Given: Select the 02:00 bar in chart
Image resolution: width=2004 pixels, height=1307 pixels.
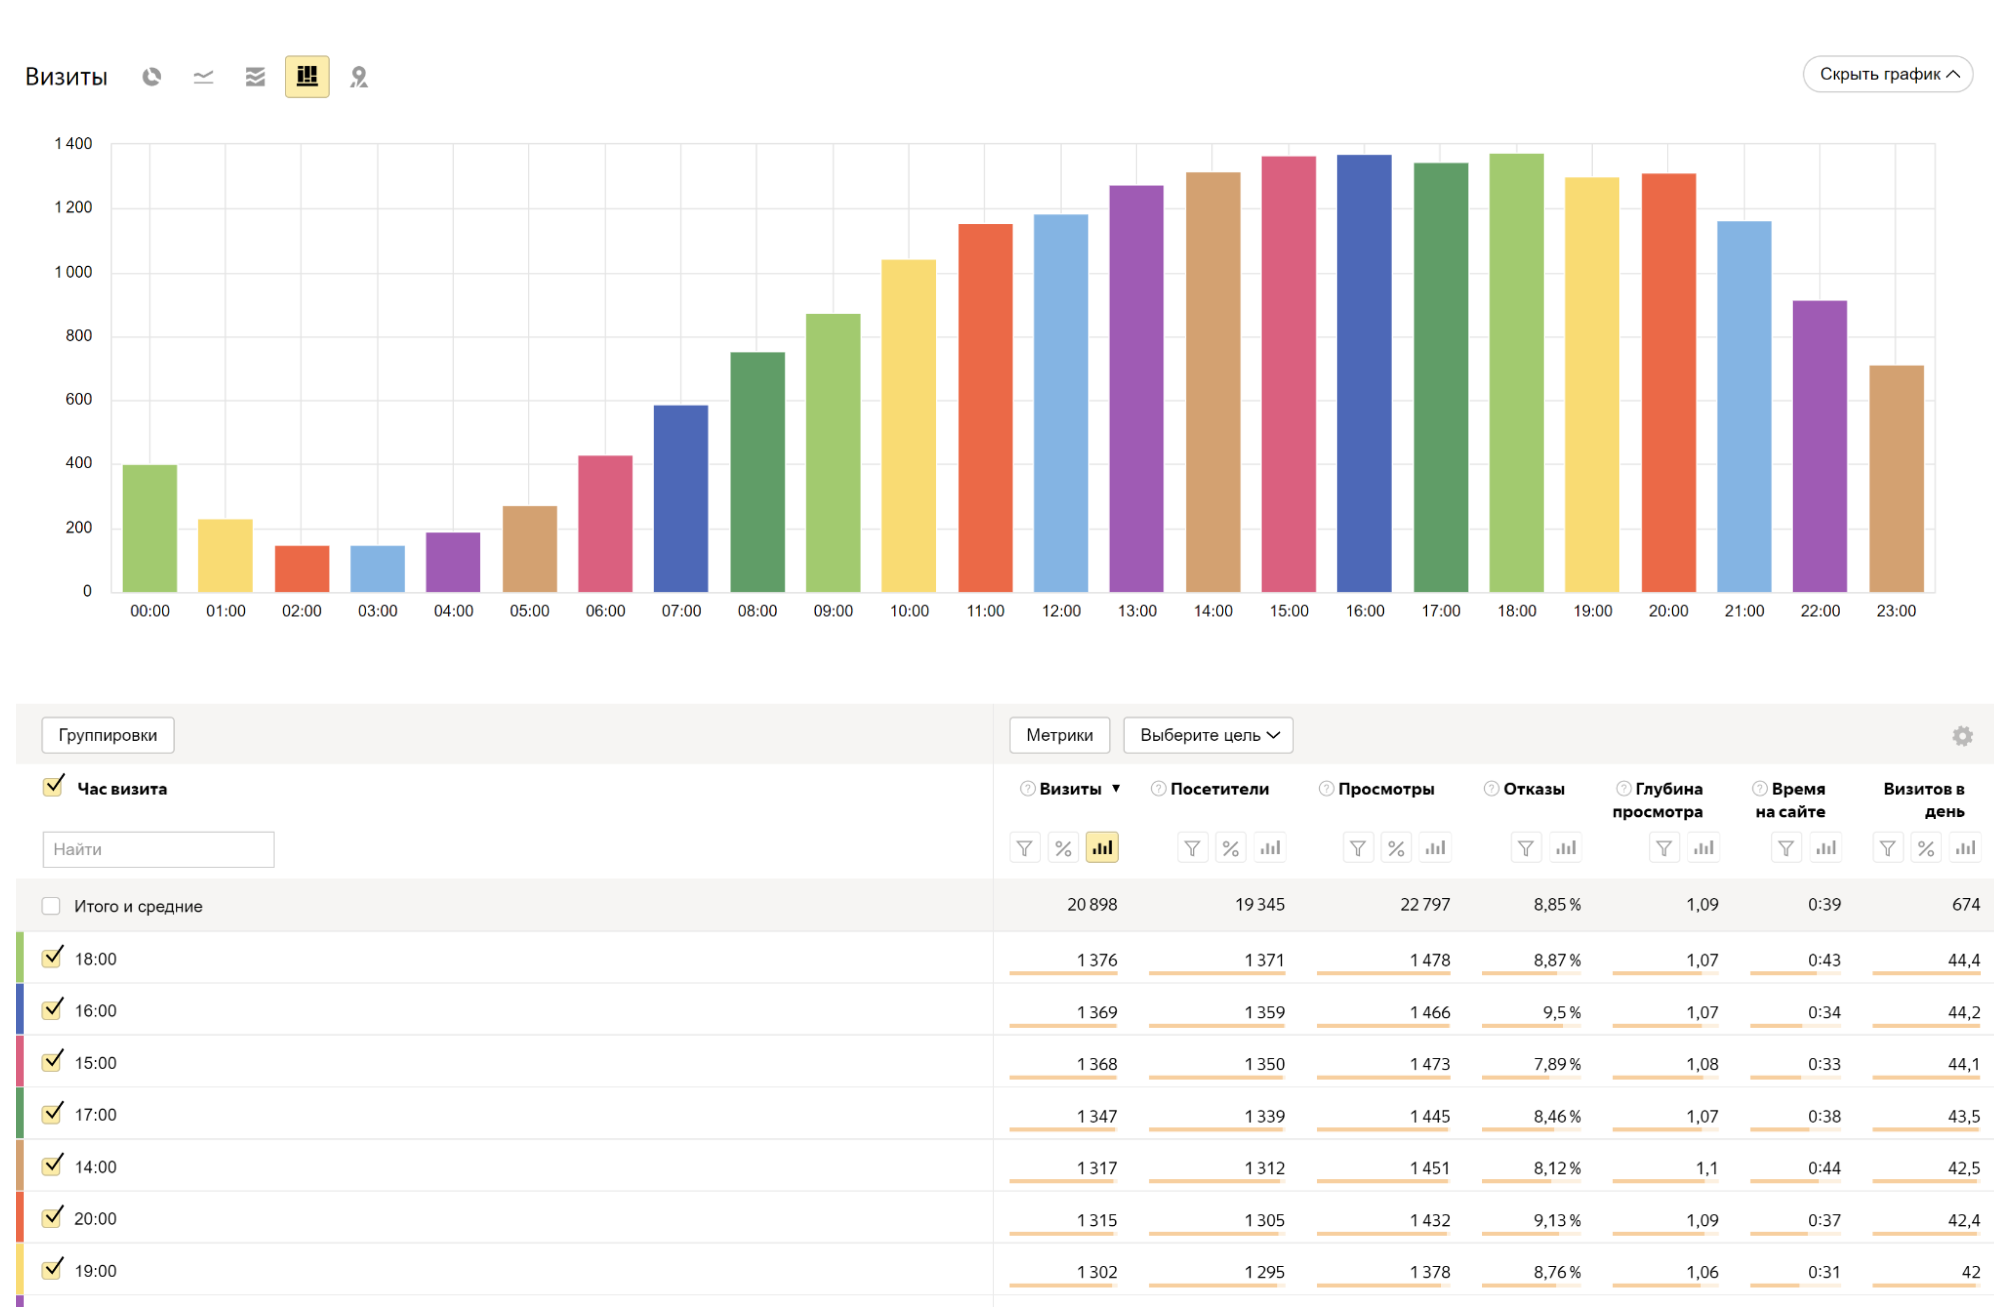Looking at the screenshot, I should (x=302, y=569).
